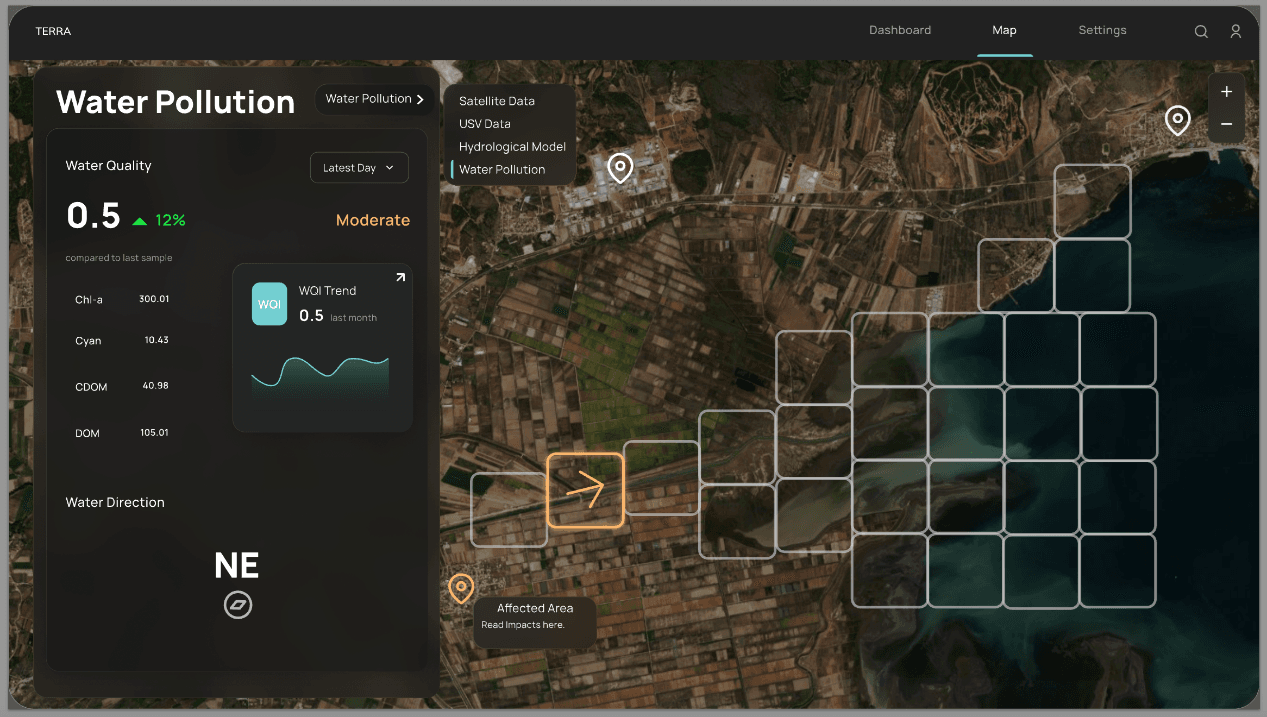
Task: Expand the WQI Trend card arrow
Action: tap(401, 278)
